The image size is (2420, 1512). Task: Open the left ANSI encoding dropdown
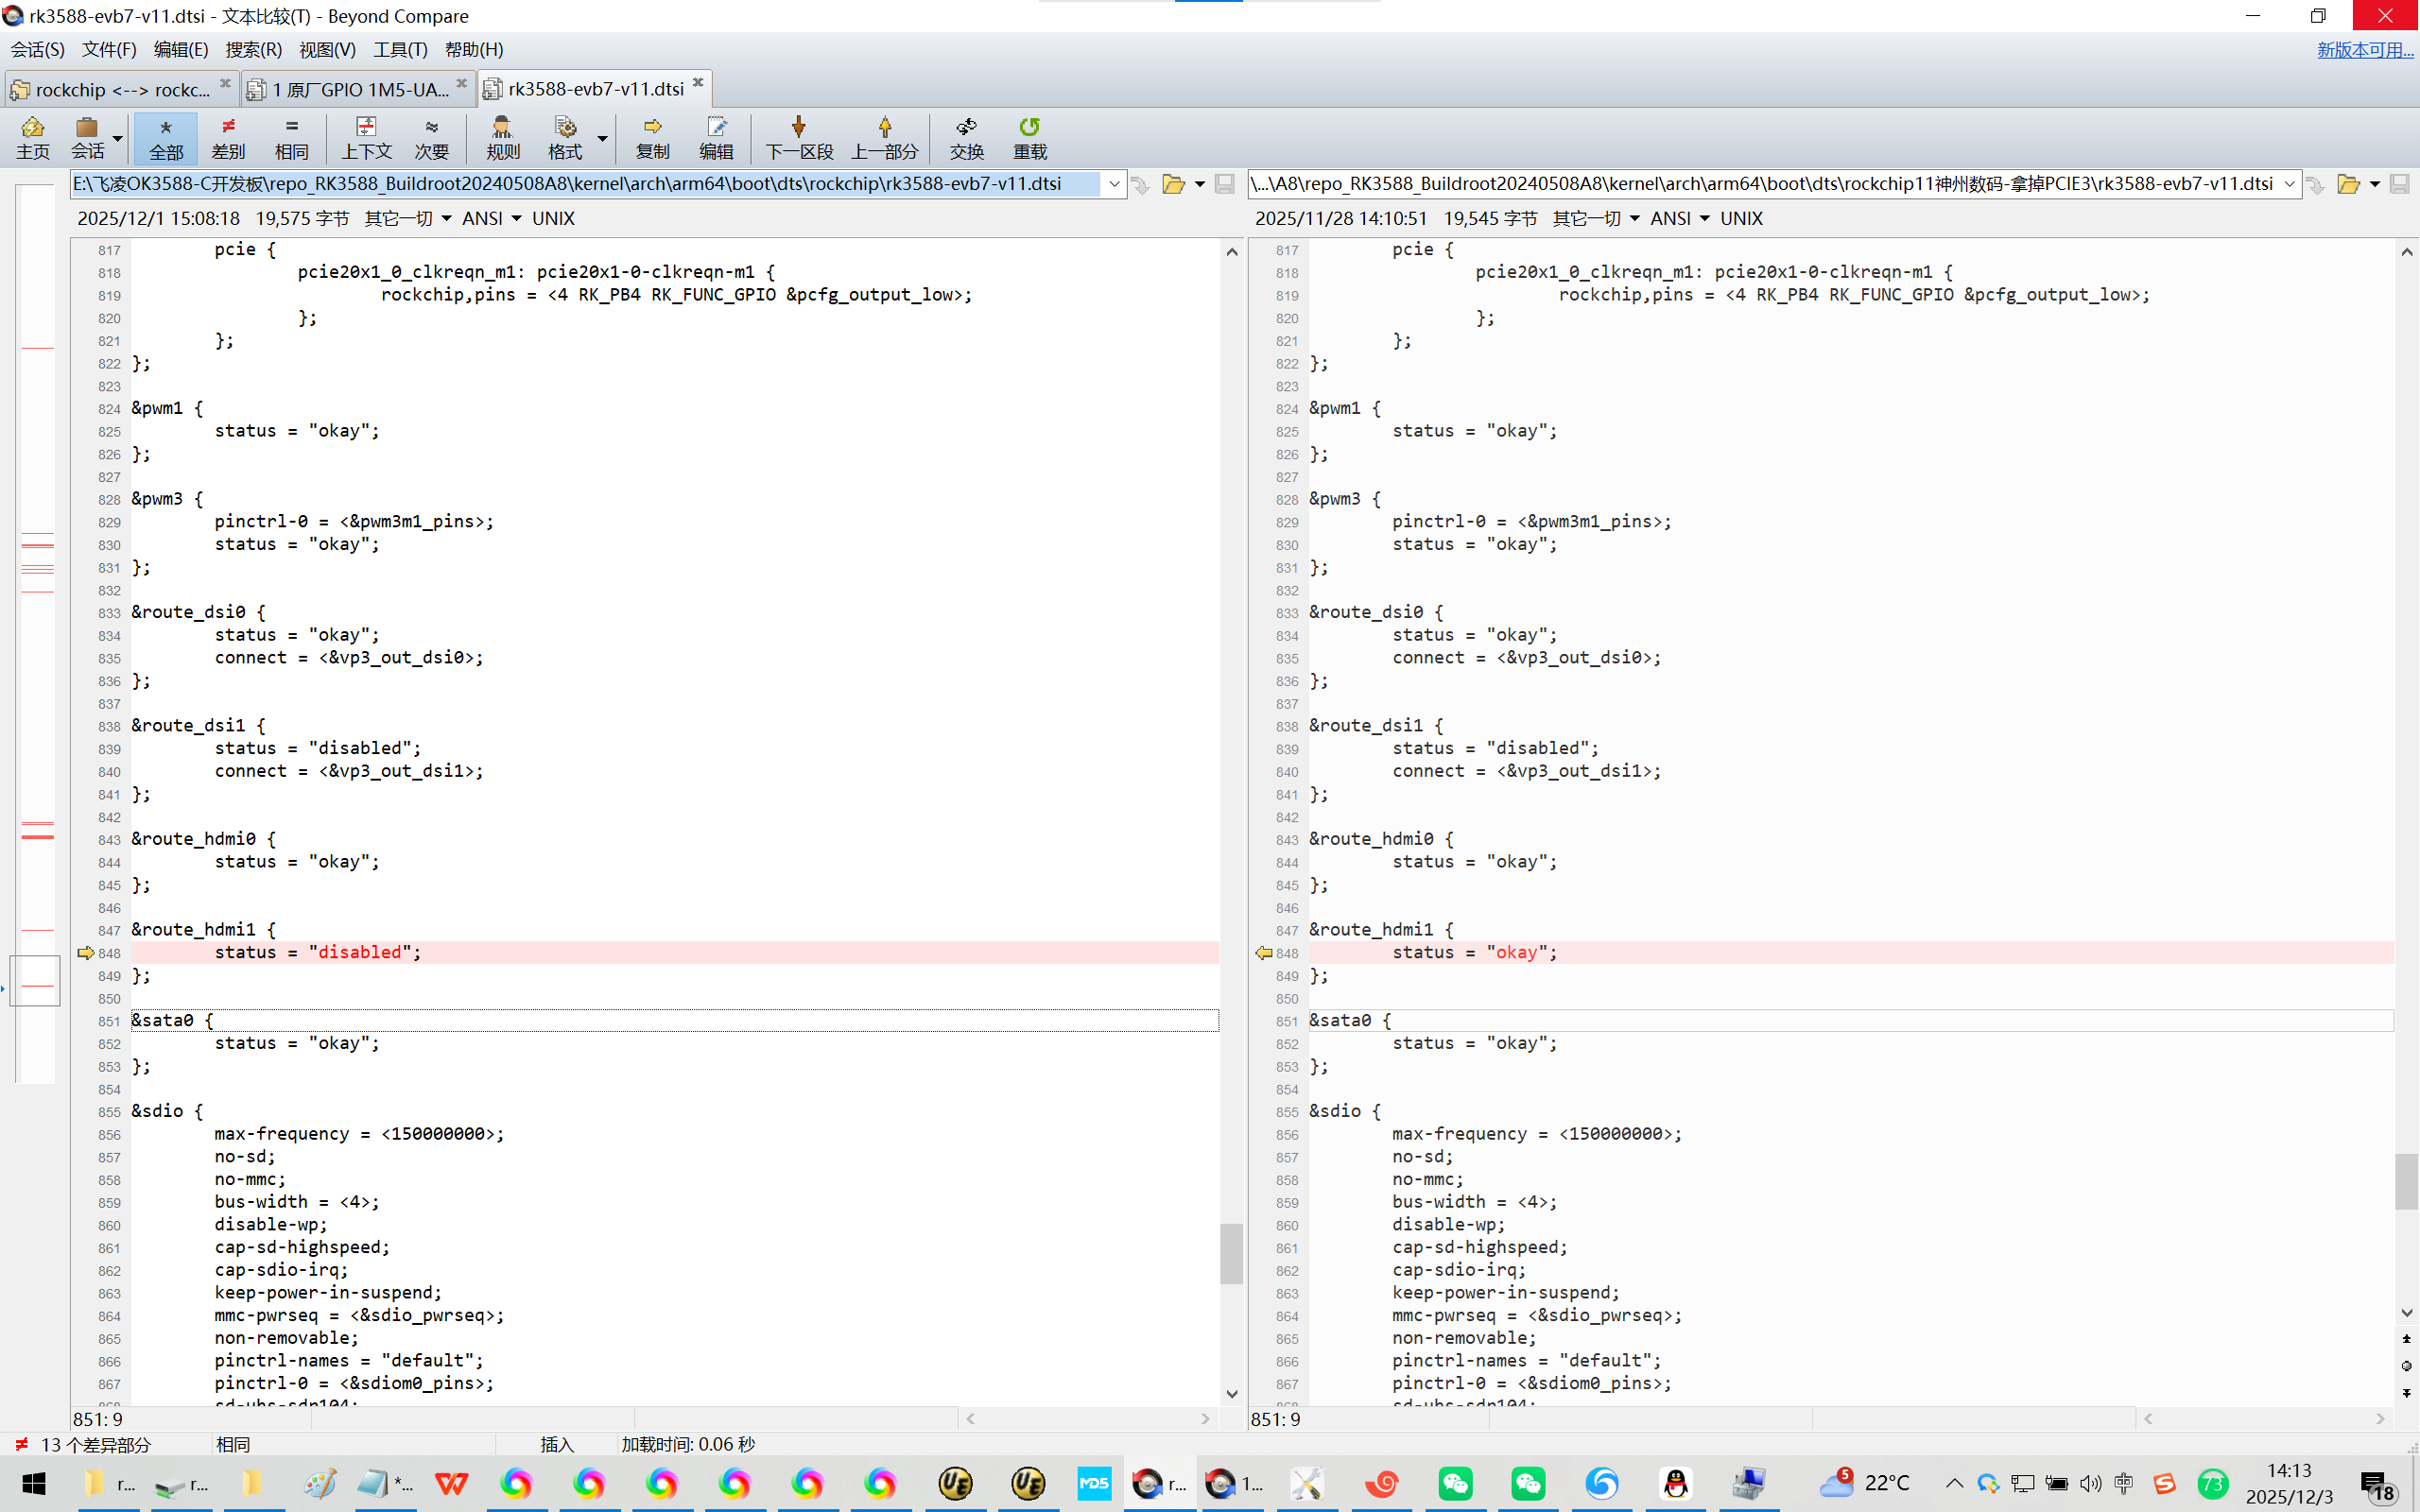[491, 218]
